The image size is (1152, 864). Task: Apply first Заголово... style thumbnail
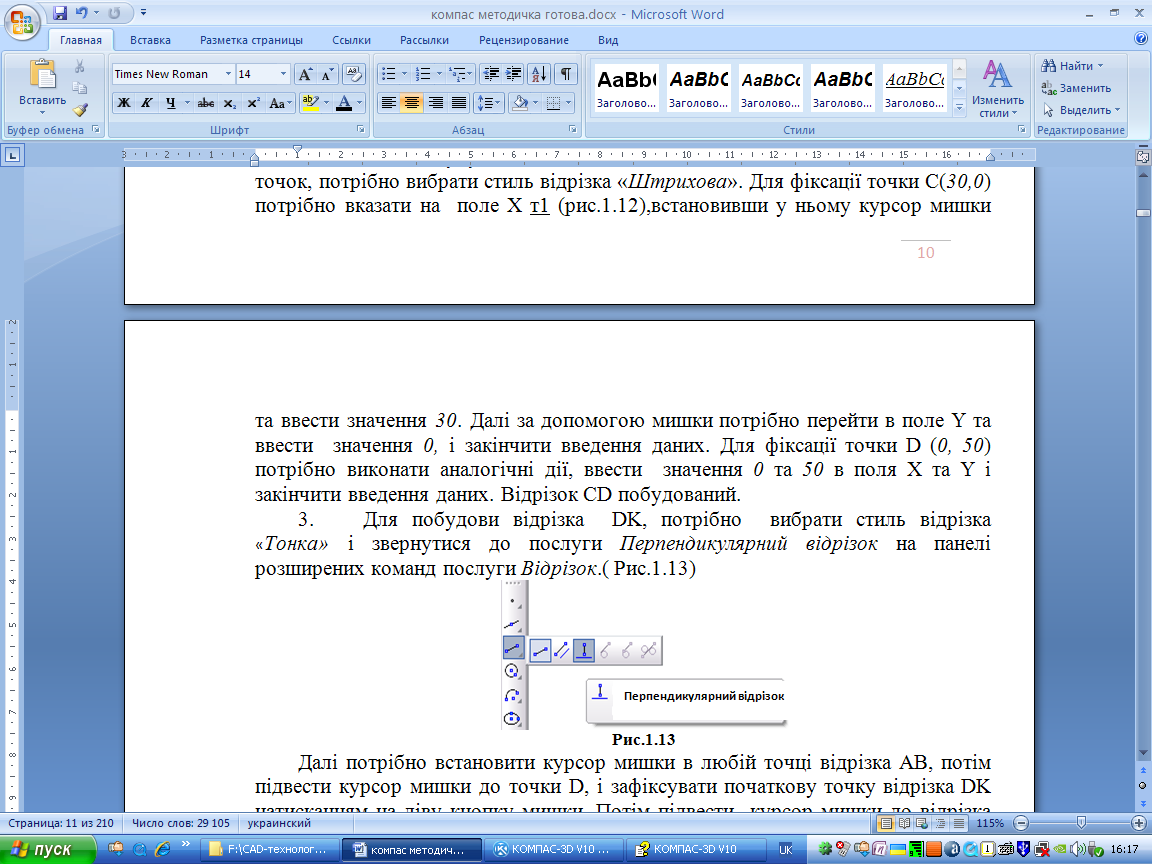click(626, 88)
